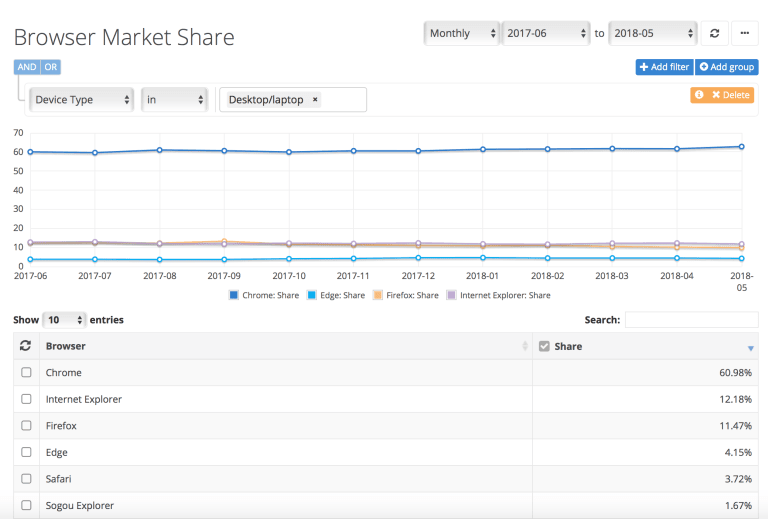The image size is (768, 519).
Task: Check the Edge row checkbox
Action: pyautogui.click(x=26, y=451)
